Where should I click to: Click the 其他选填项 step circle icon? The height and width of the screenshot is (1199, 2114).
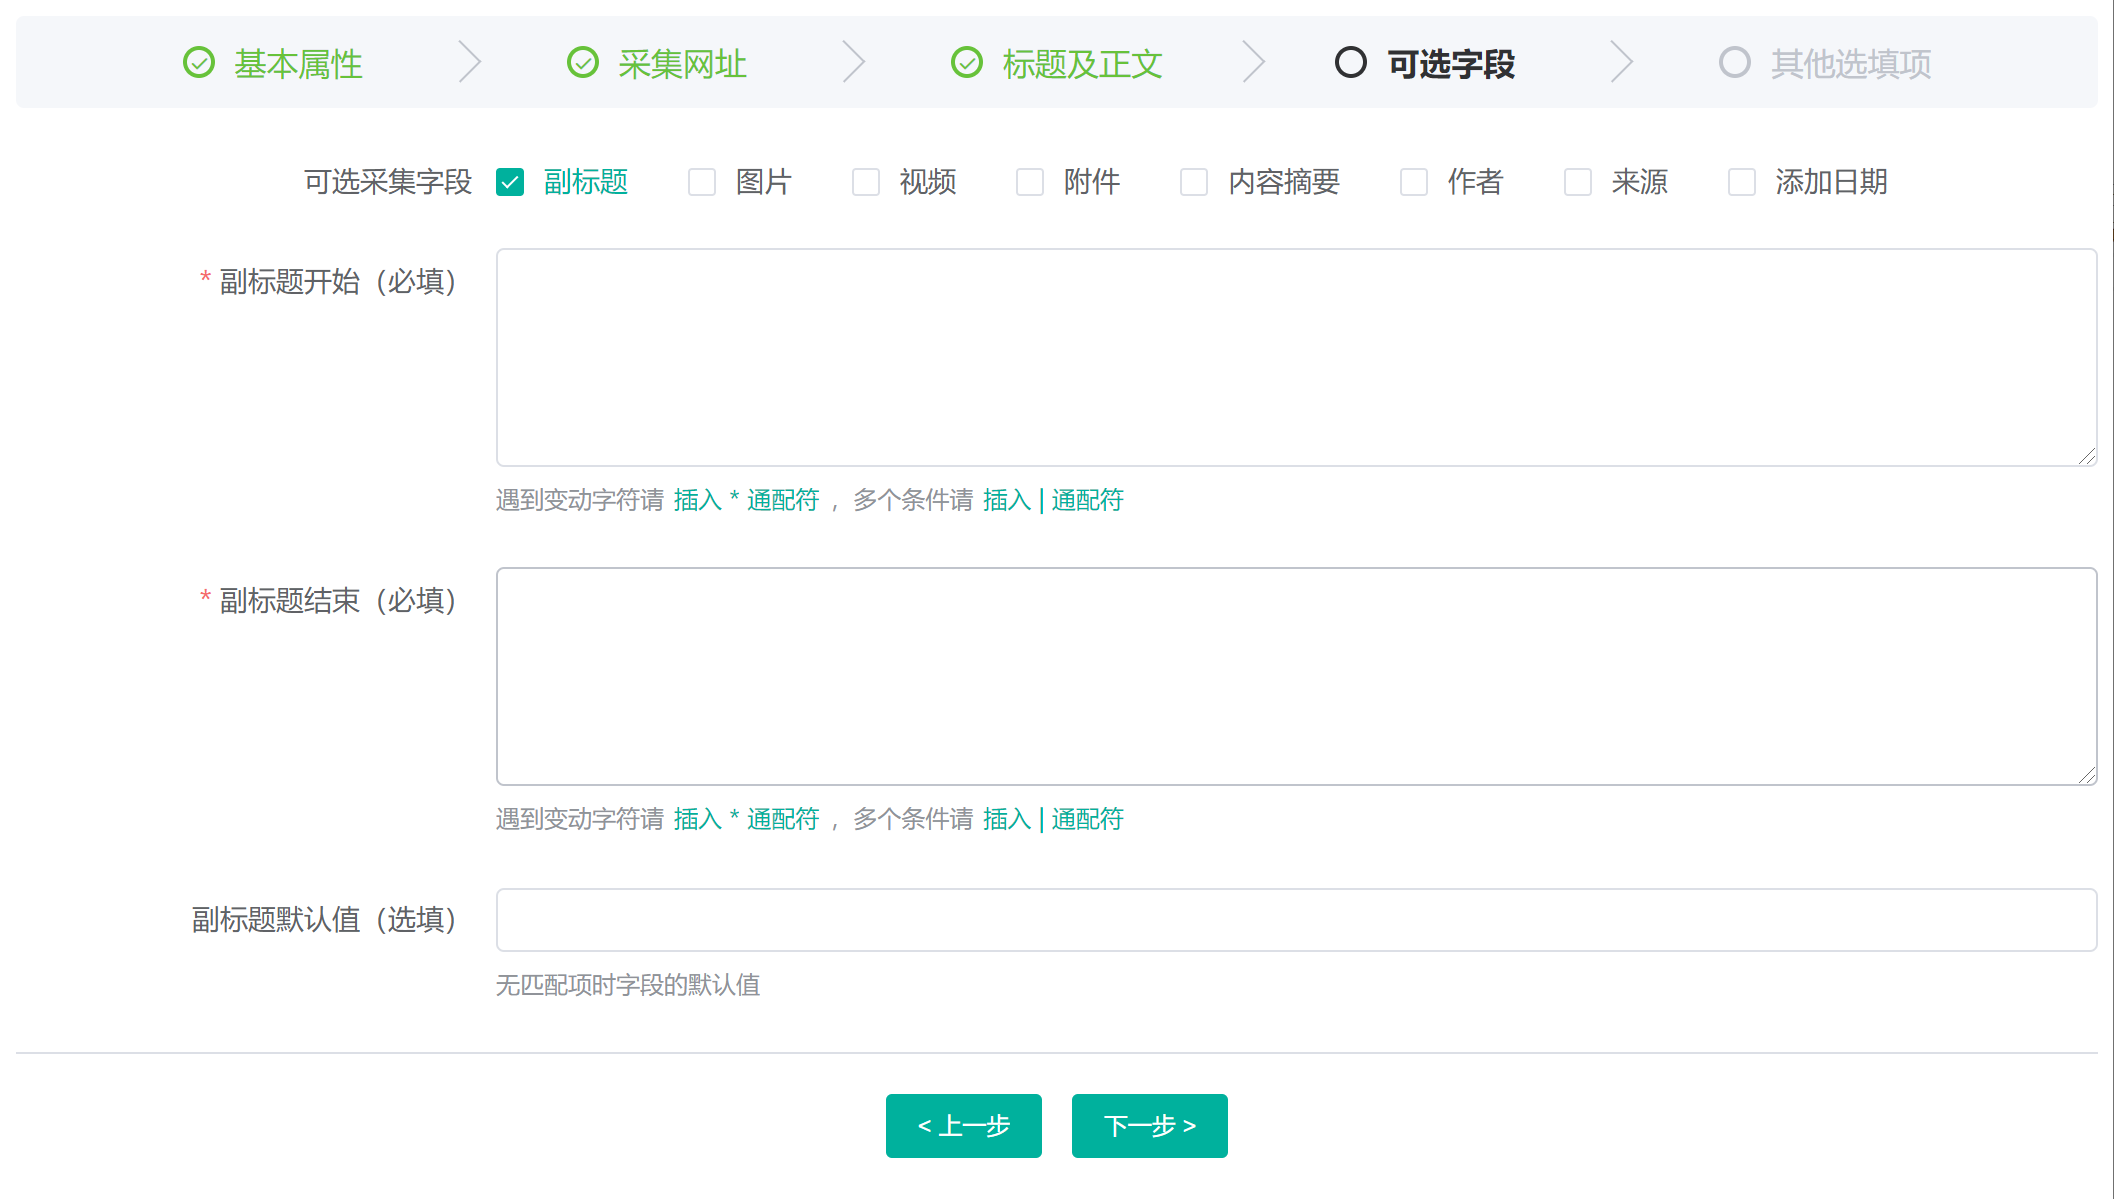[1735, 63]
